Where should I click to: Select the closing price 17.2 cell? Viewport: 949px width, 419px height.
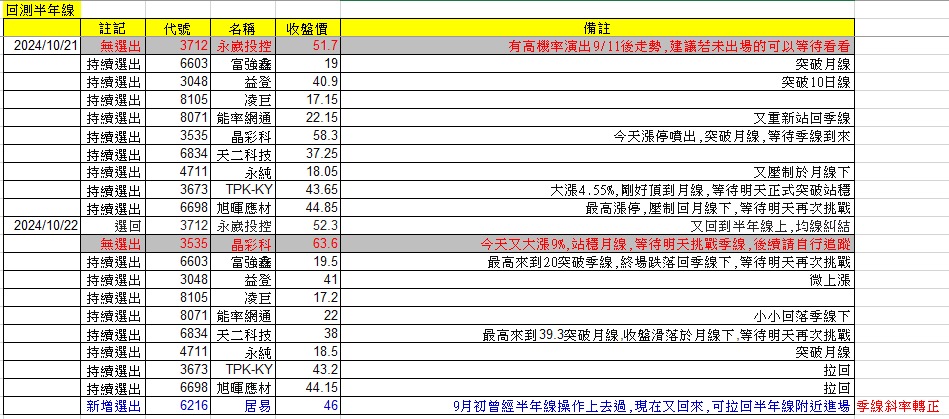308,299
